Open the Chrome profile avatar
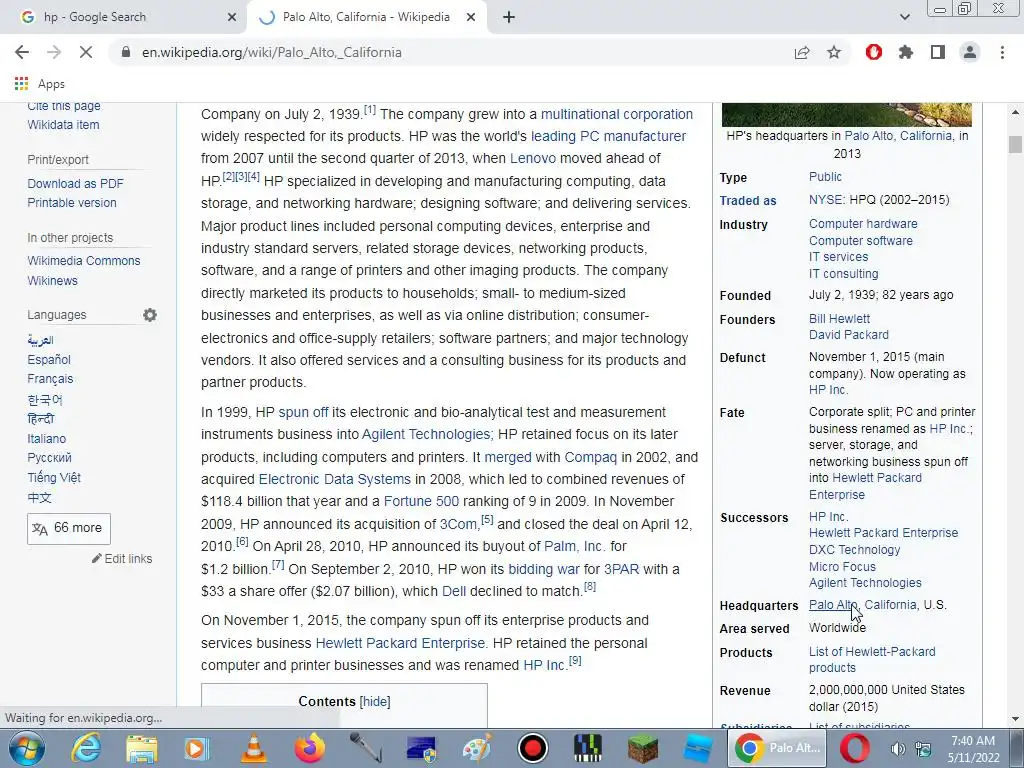The height and width of the screenshot is (768, 1024). coord(970,52)
